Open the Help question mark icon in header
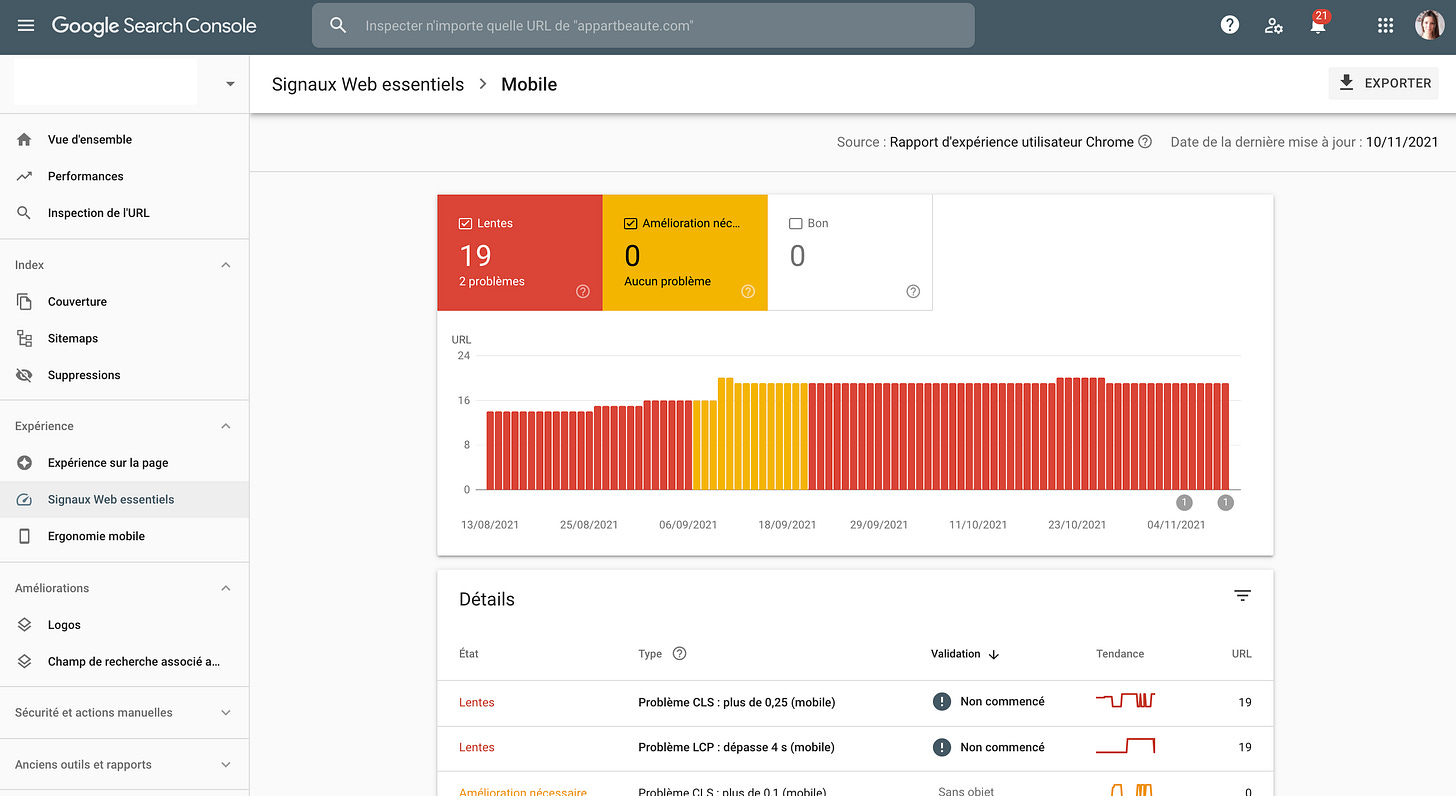Viewport: 1456px width, 796px height. 1230,26
